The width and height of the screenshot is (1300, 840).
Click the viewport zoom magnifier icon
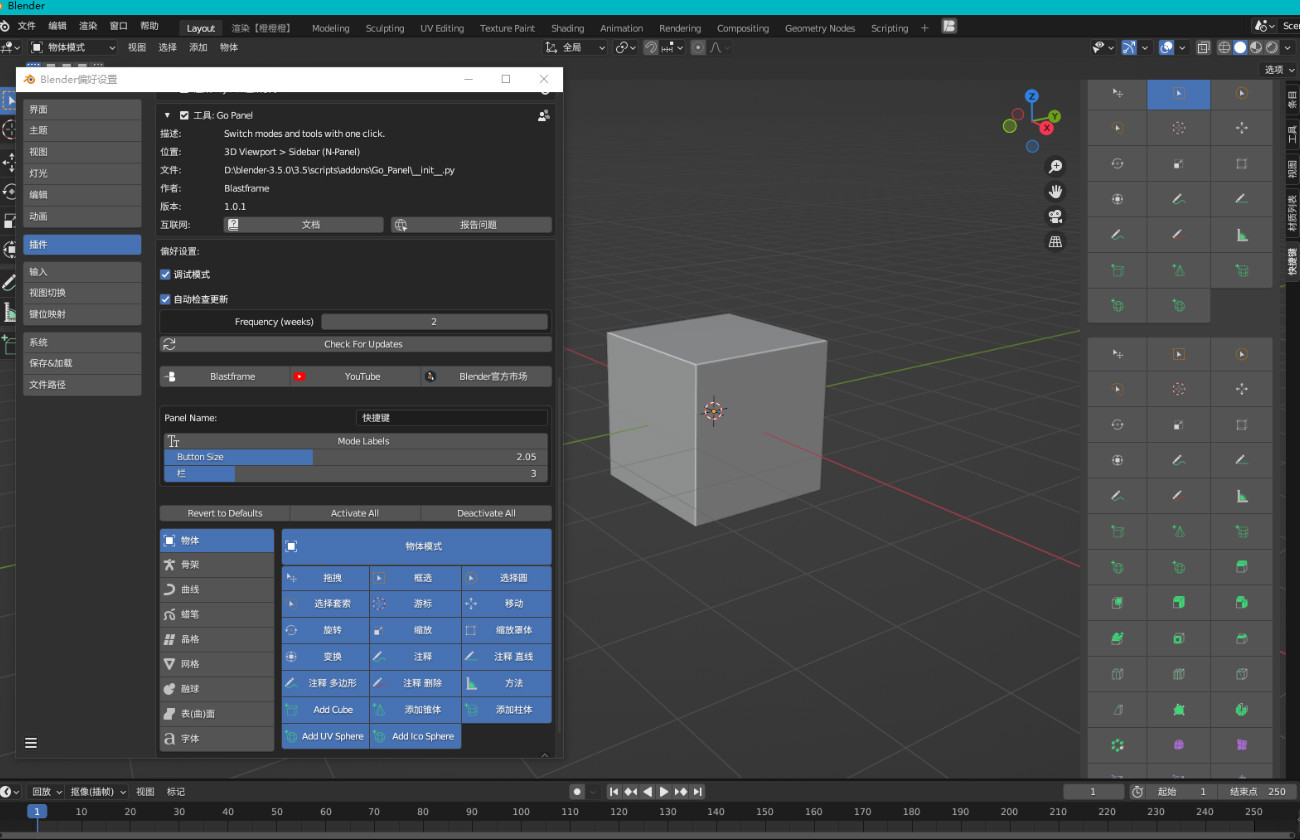1055,167
